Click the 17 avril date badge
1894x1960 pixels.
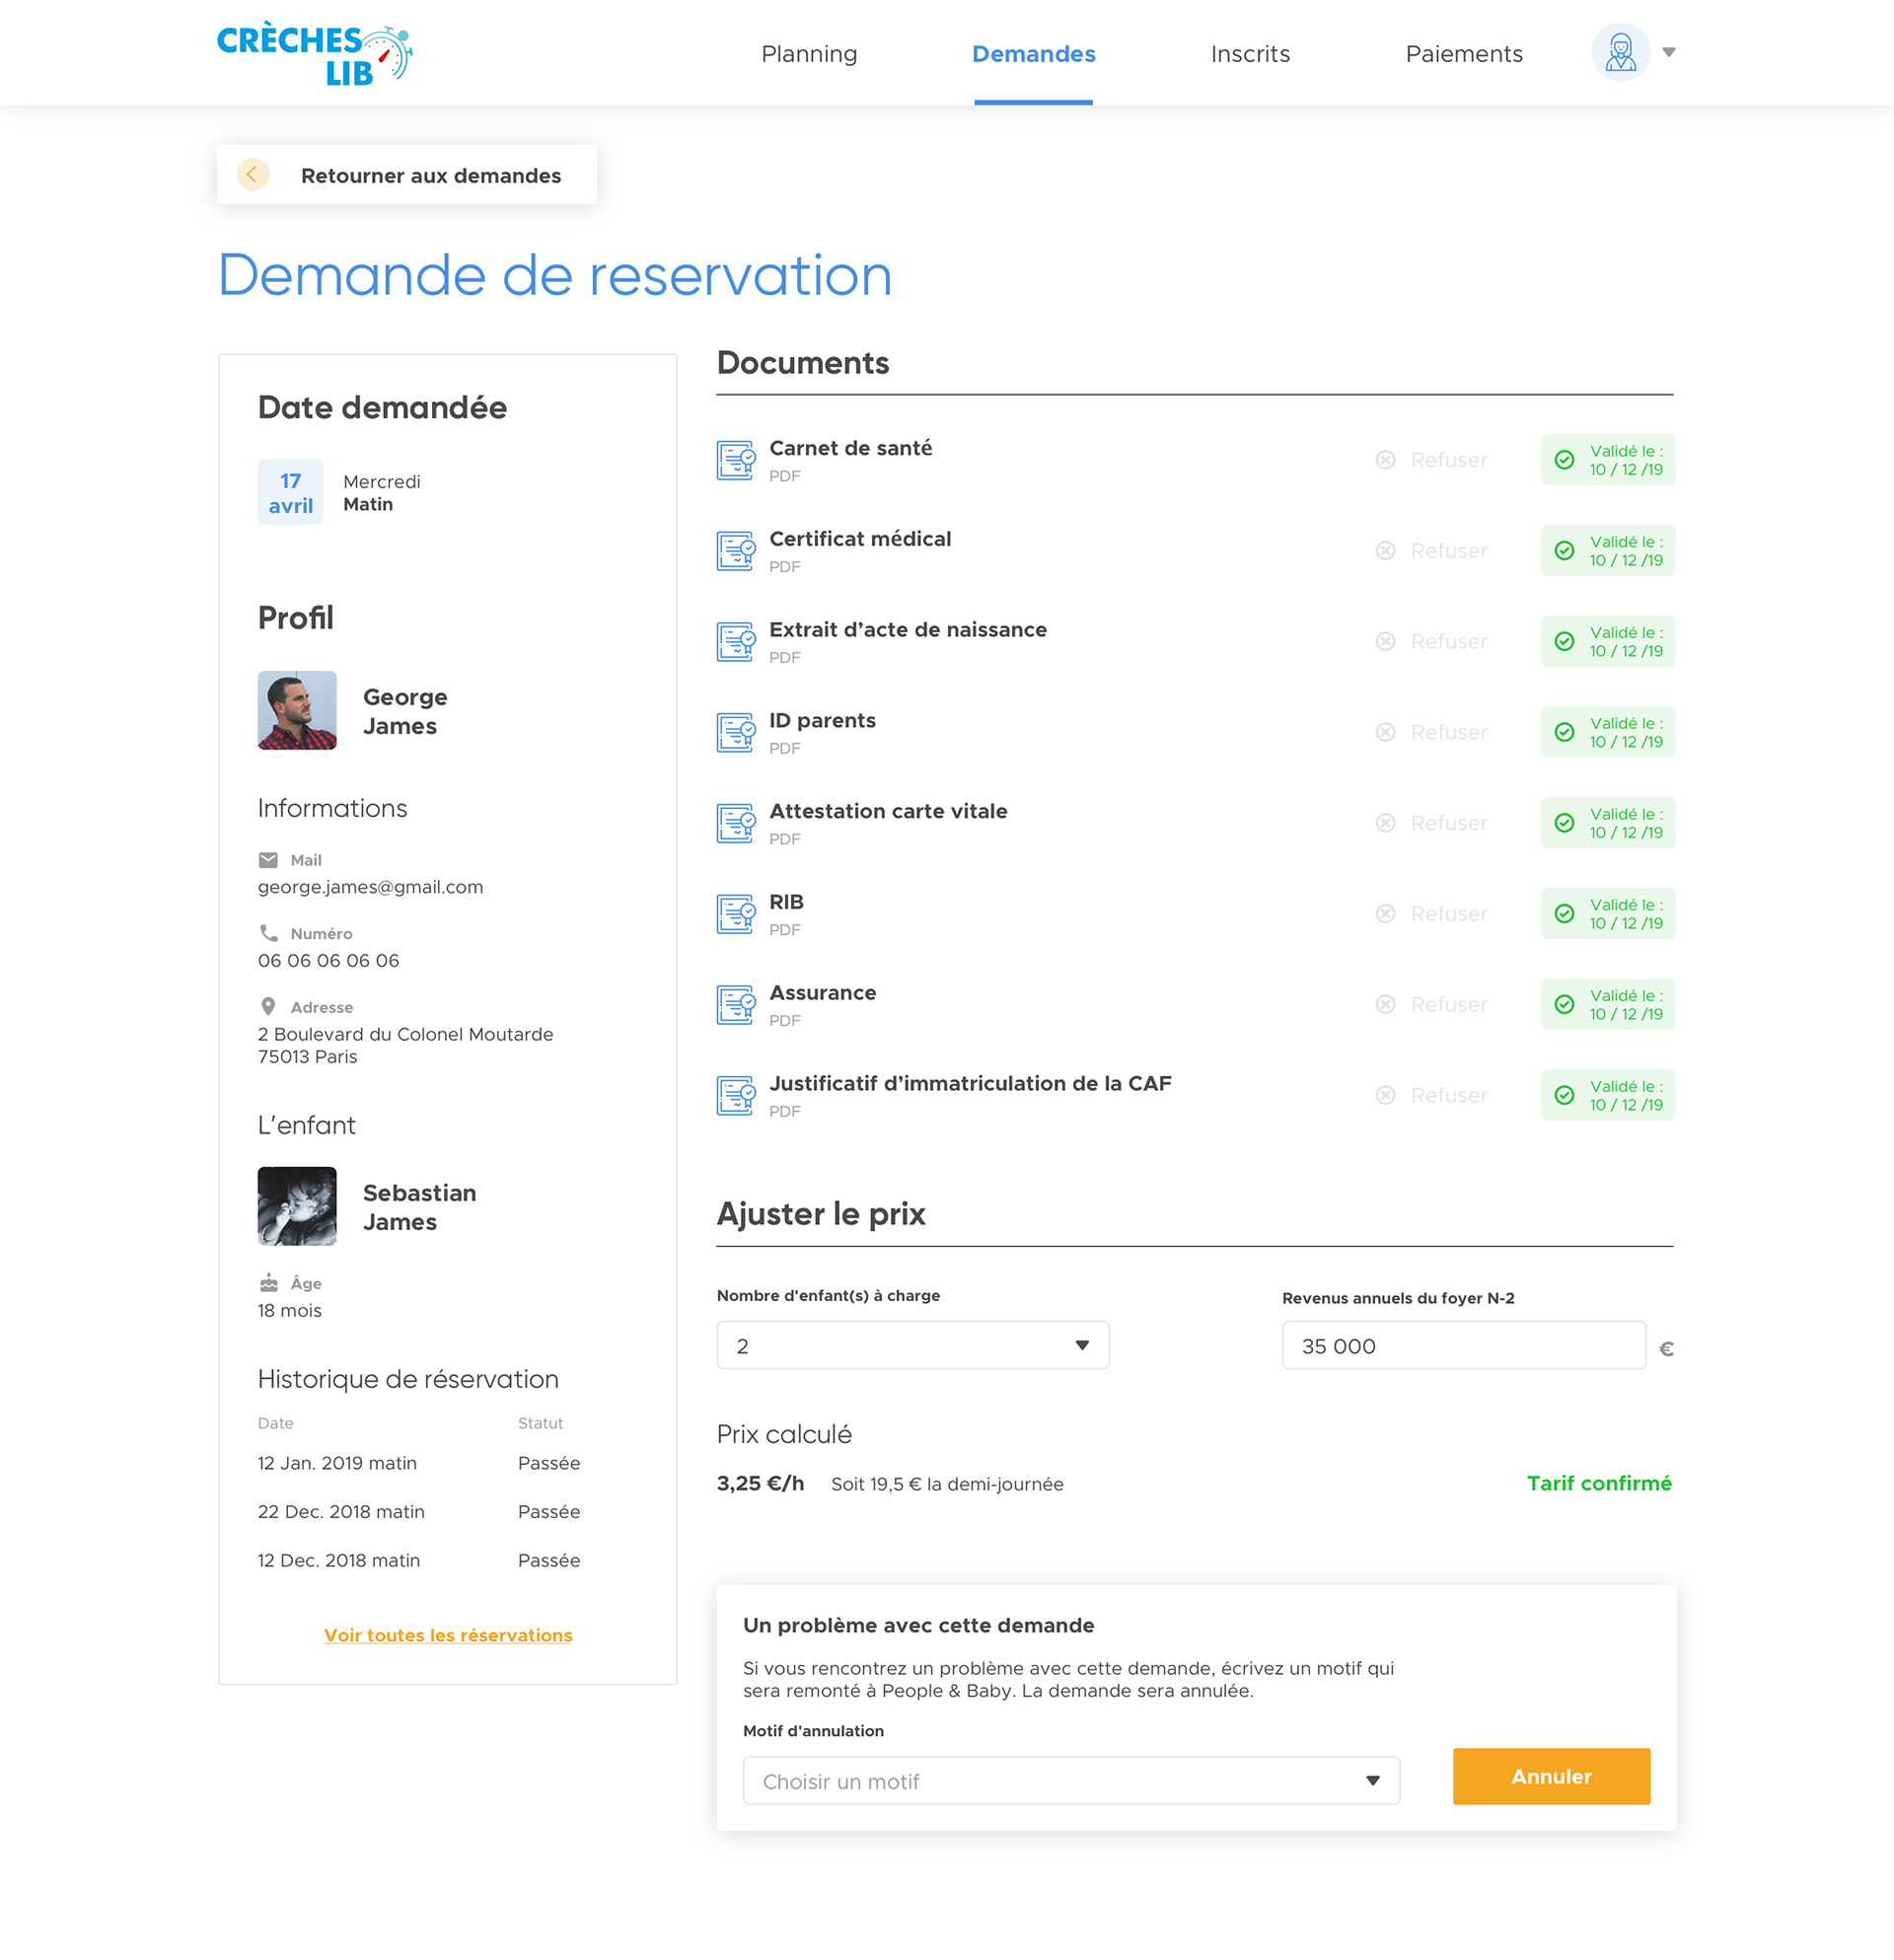coord(291,492)
